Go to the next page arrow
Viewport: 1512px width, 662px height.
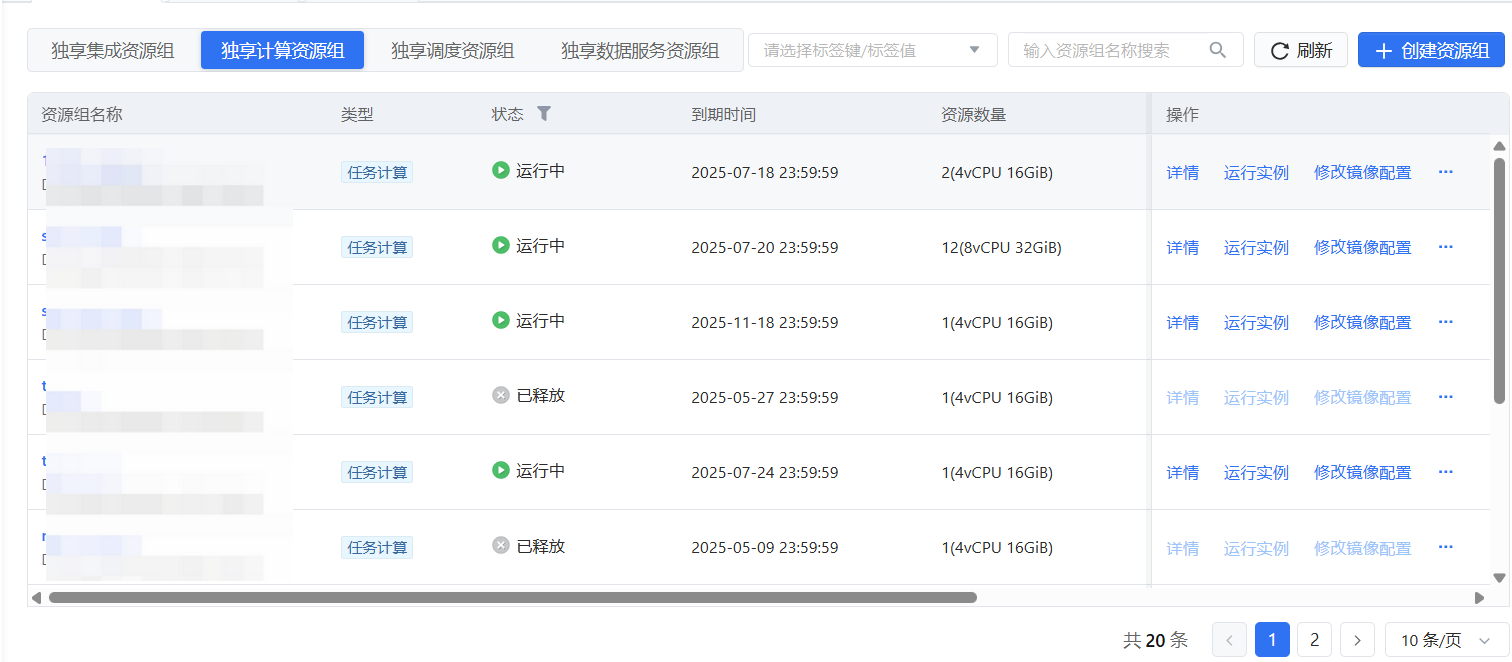coord(1357,640)
